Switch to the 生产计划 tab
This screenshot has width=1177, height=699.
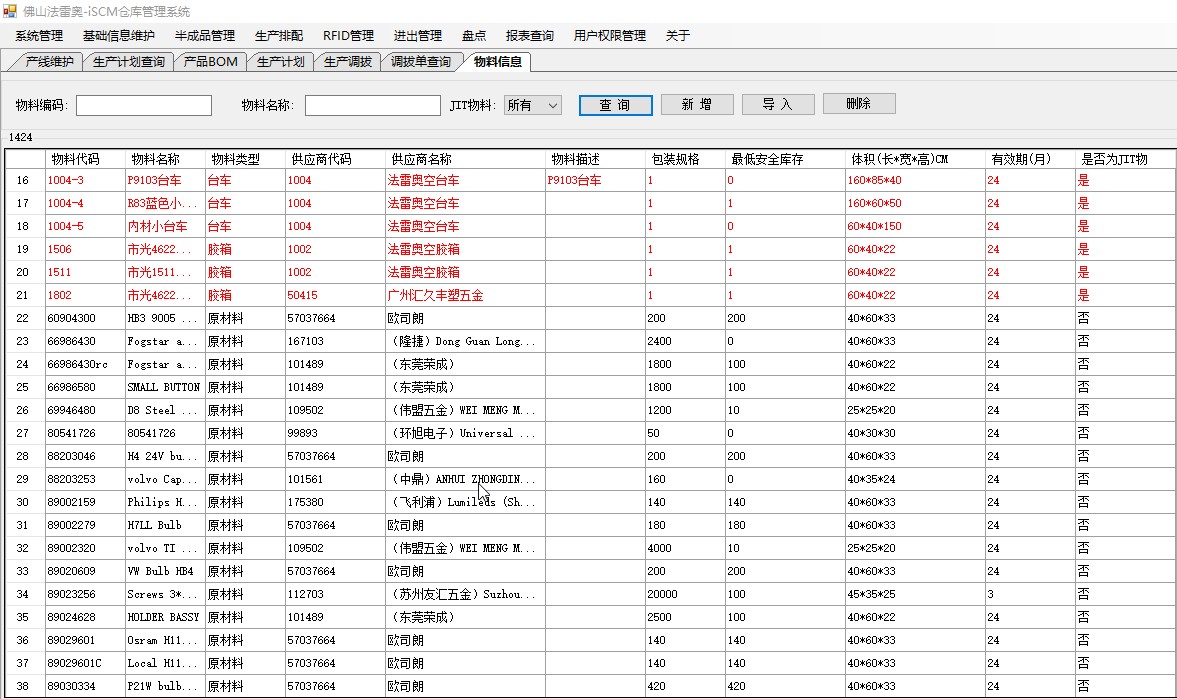pos(280,62)
